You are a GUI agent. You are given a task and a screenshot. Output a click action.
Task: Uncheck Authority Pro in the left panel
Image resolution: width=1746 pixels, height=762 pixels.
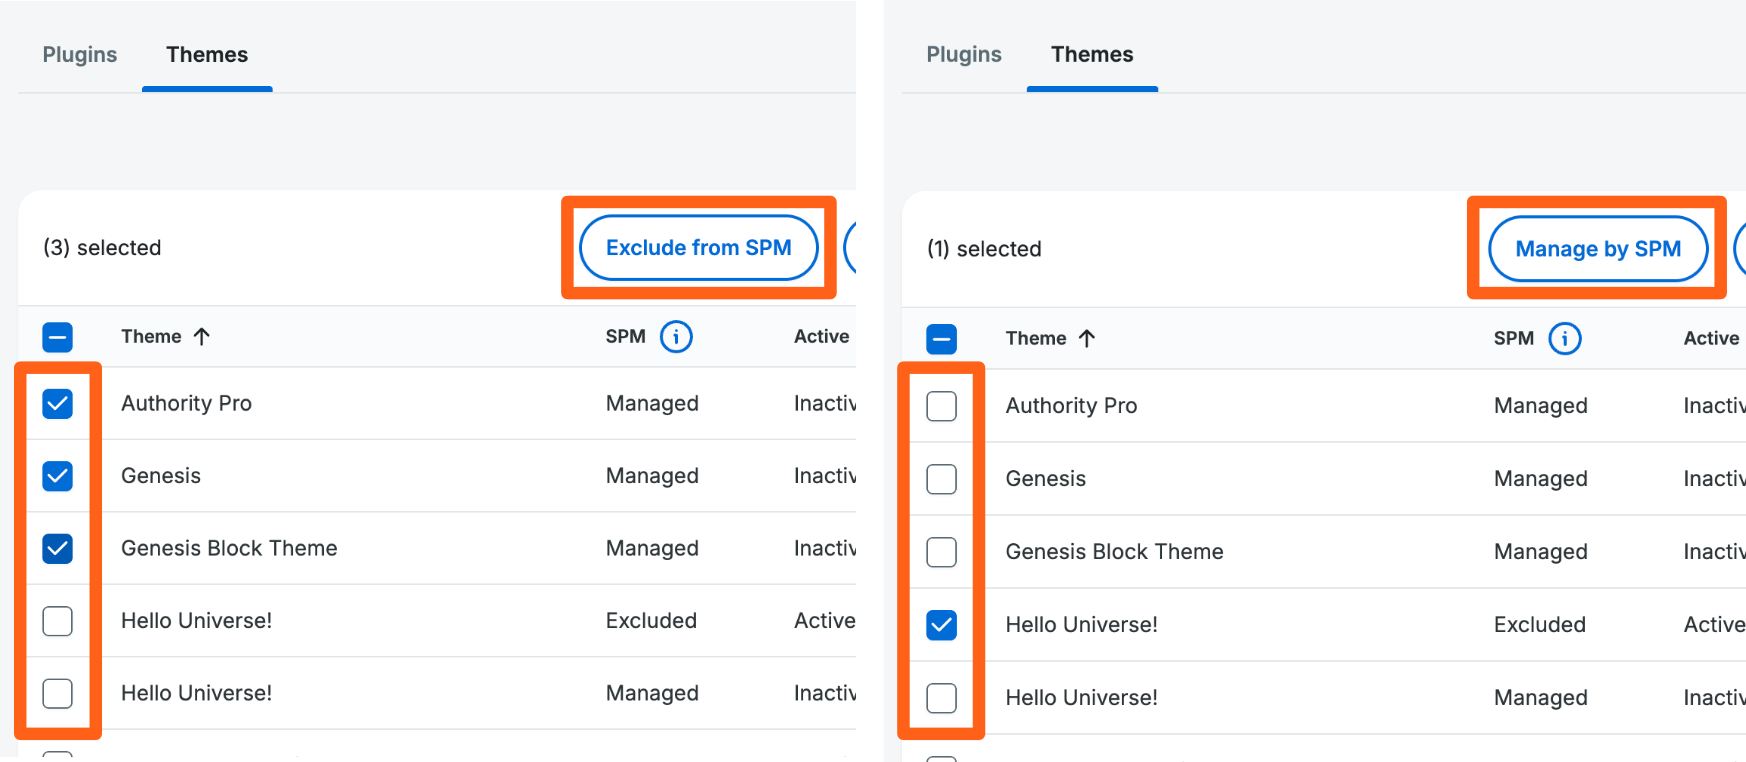click(58, 404)
